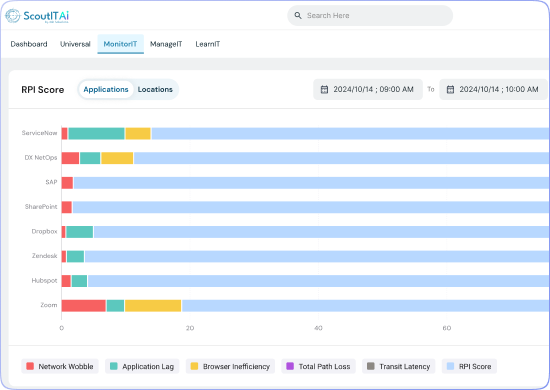Toggle the Browser Inefficiency legend item
This screenshot has height=390, width=550.
coord(230,366)
